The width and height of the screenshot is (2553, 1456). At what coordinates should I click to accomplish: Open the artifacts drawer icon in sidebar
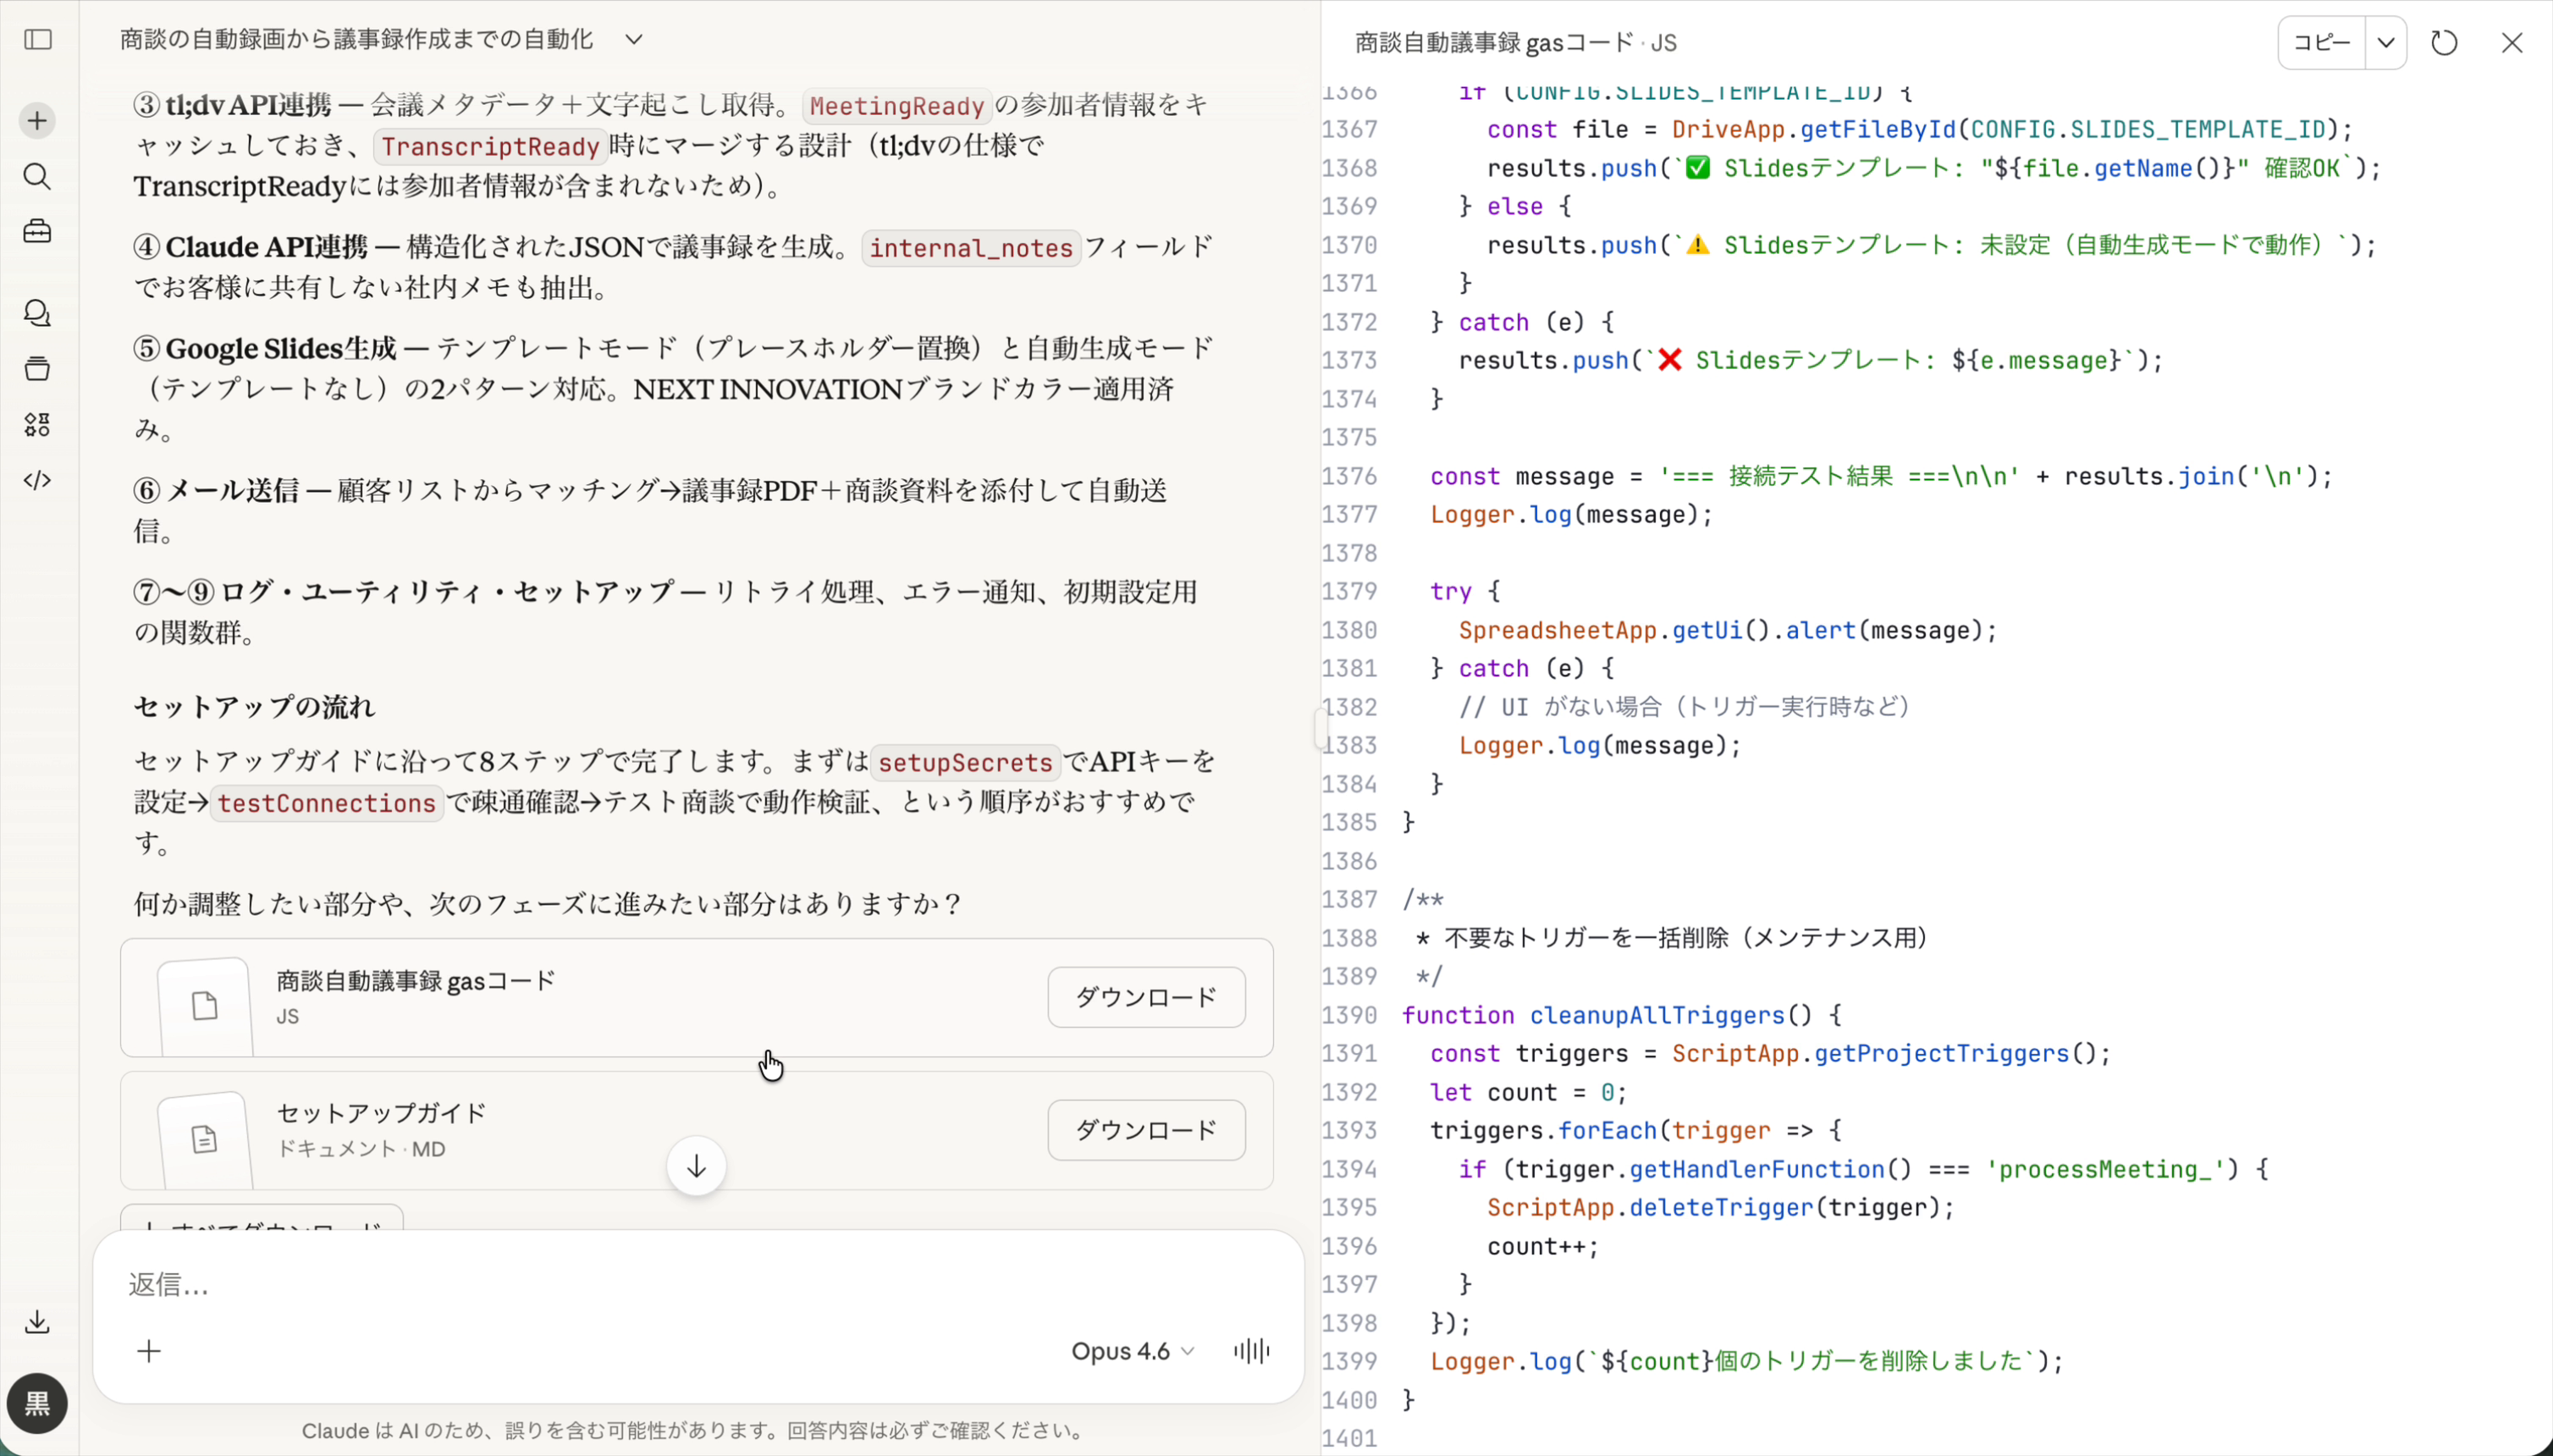coord(37,368)
